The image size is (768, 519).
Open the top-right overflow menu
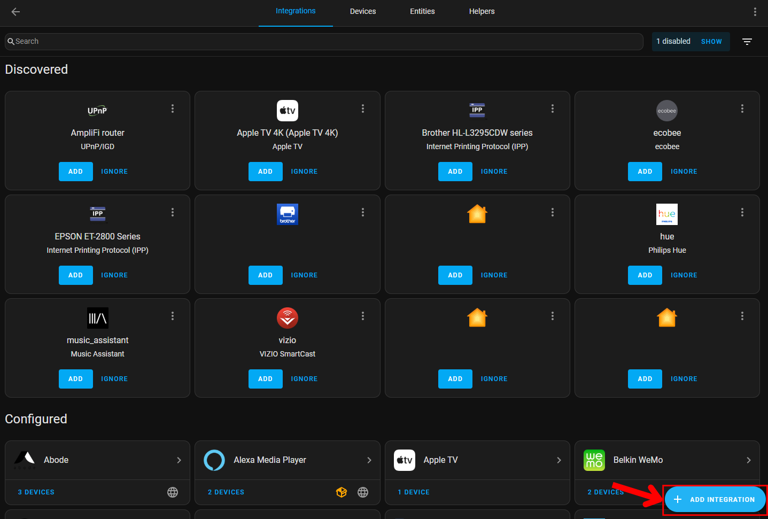click(x=755, y=12)
